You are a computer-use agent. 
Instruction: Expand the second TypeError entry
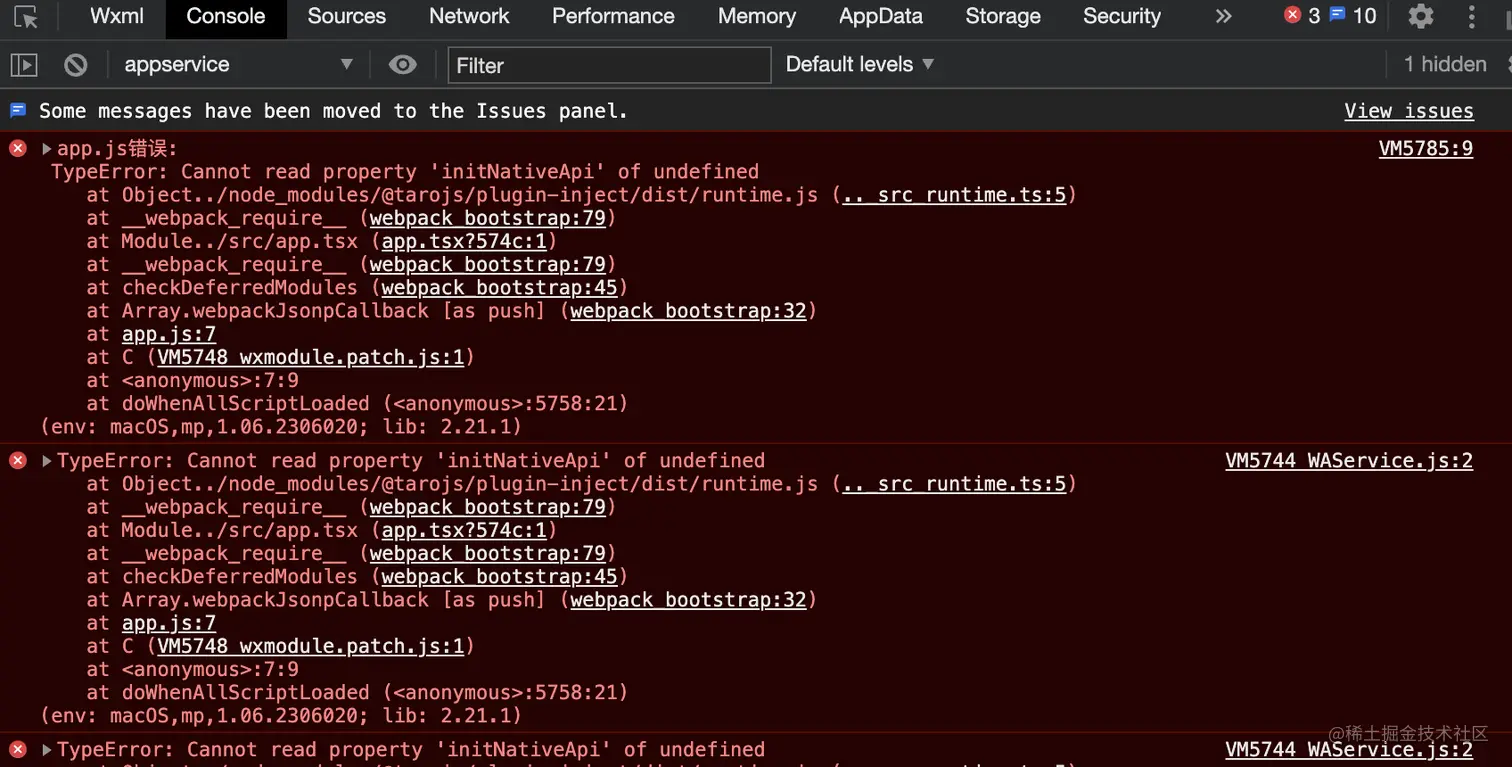point(46,461)
